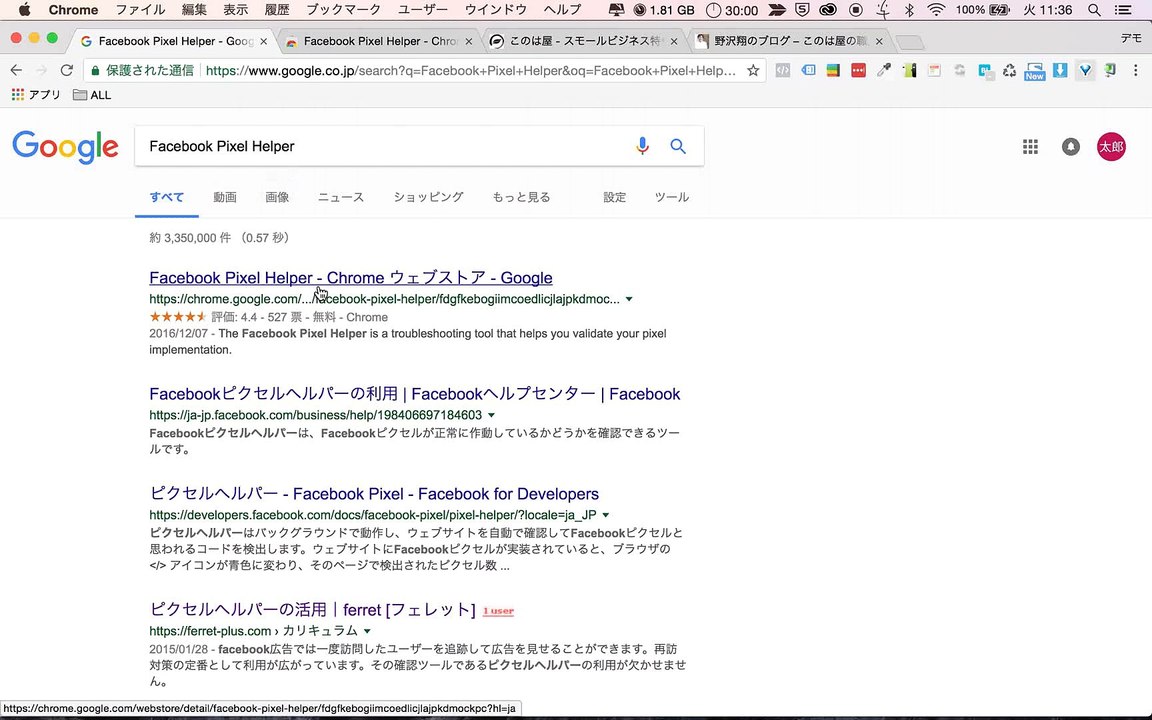Open the Google apps grid
Screen dimensions: 1152x720
pyautogui.click(x=1031, y=147)
